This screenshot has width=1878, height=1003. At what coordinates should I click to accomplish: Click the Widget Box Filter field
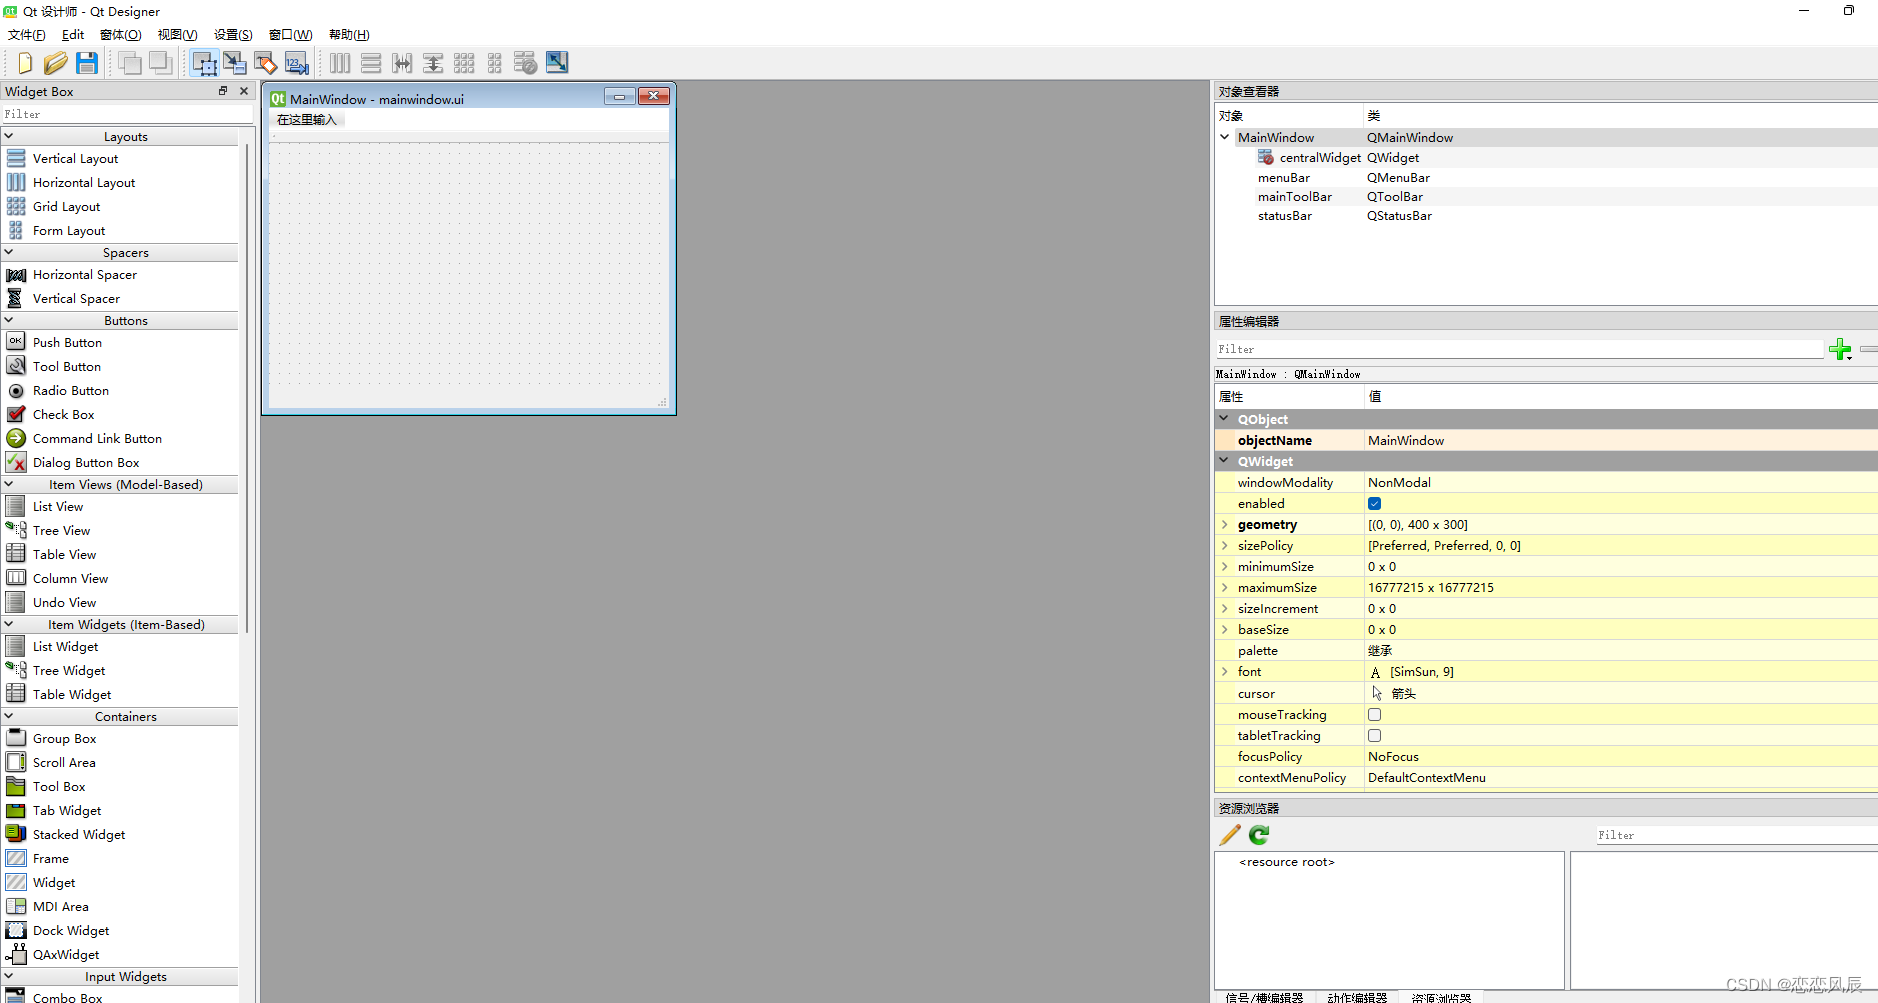click(126, 114)
